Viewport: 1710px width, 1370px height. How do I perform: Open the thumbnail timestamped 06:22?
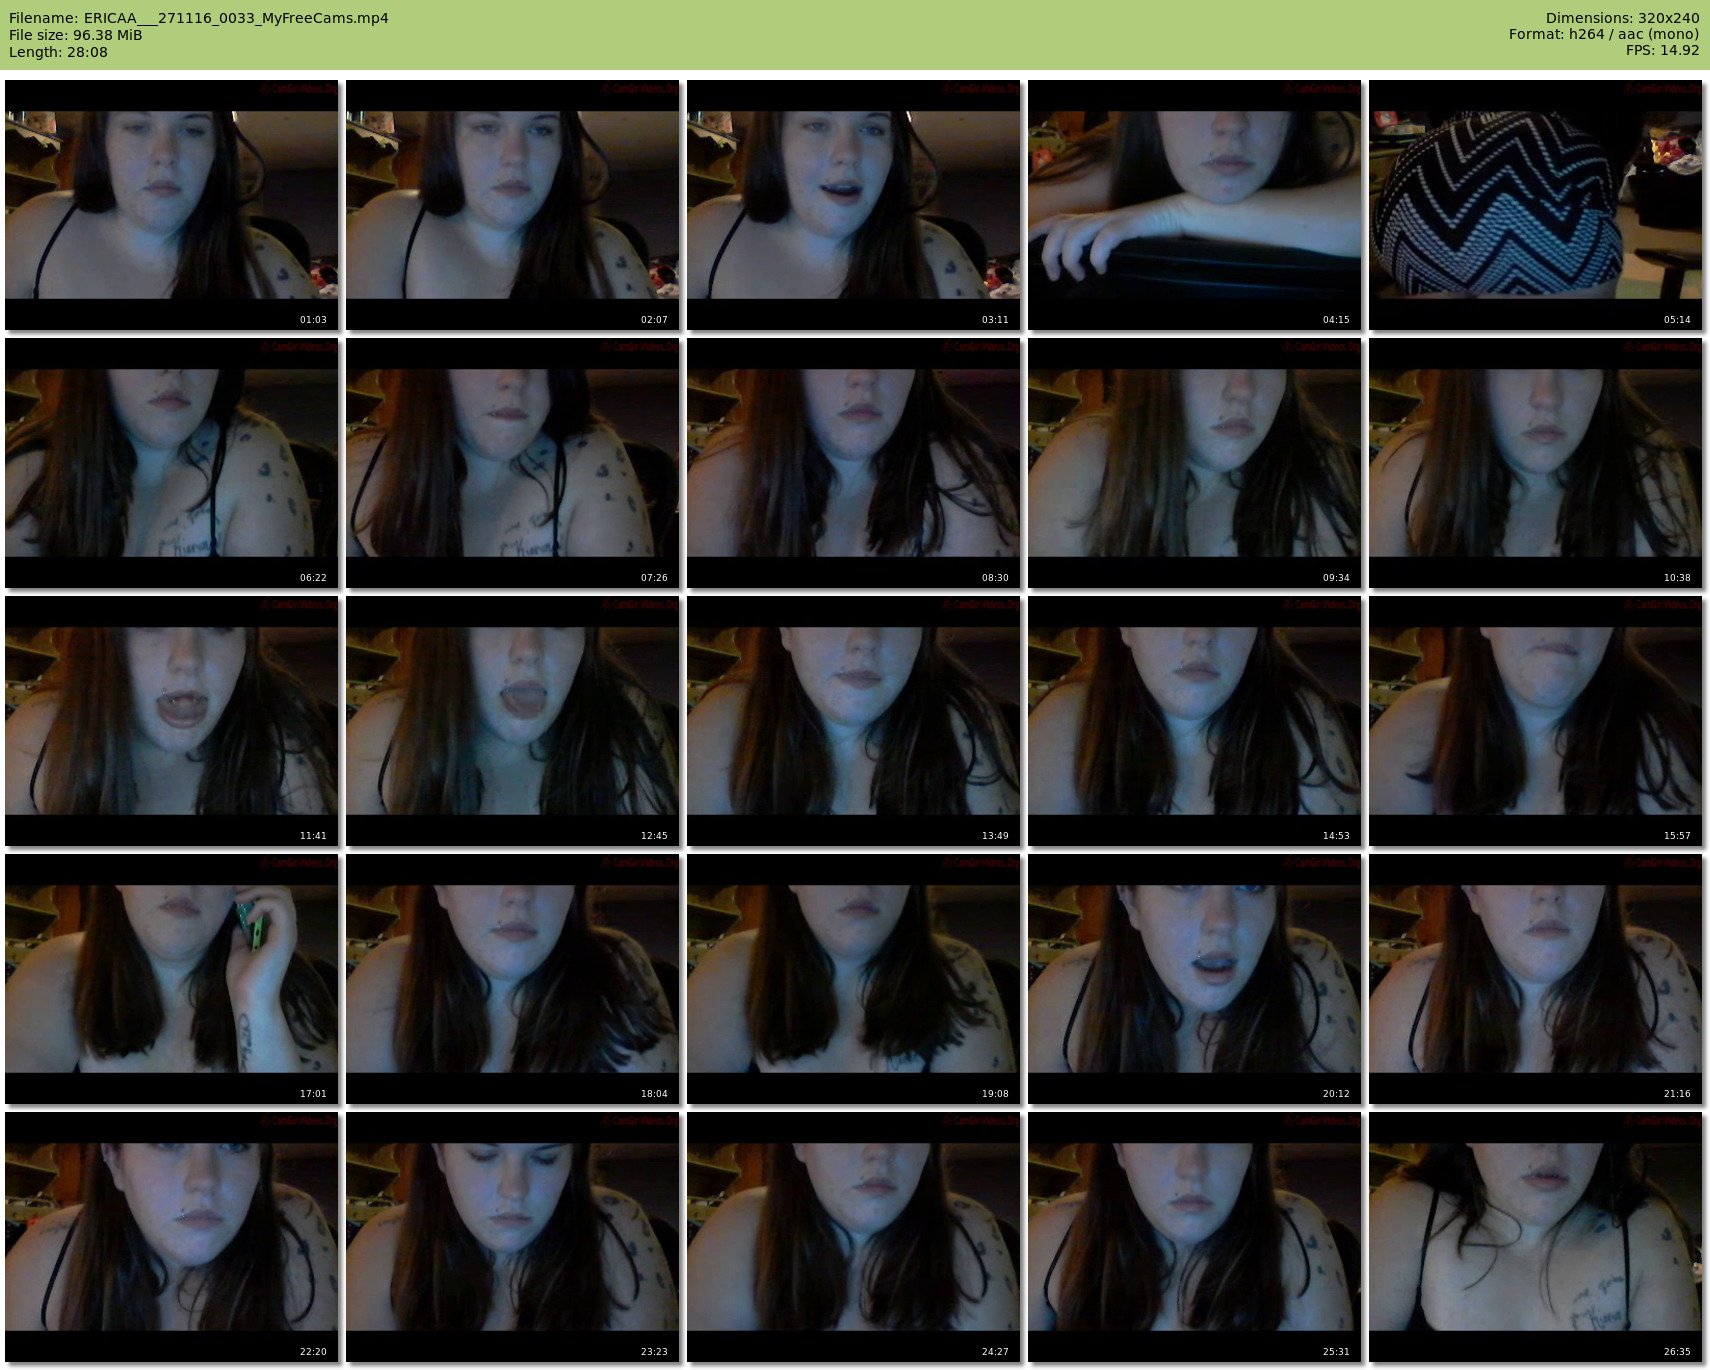171,463
